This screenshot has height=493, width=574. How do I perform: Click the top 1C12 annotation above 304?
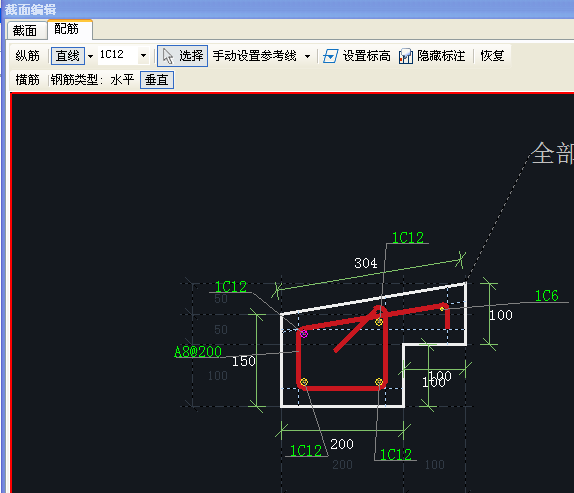pyautogui.click(x=408, y=238)
